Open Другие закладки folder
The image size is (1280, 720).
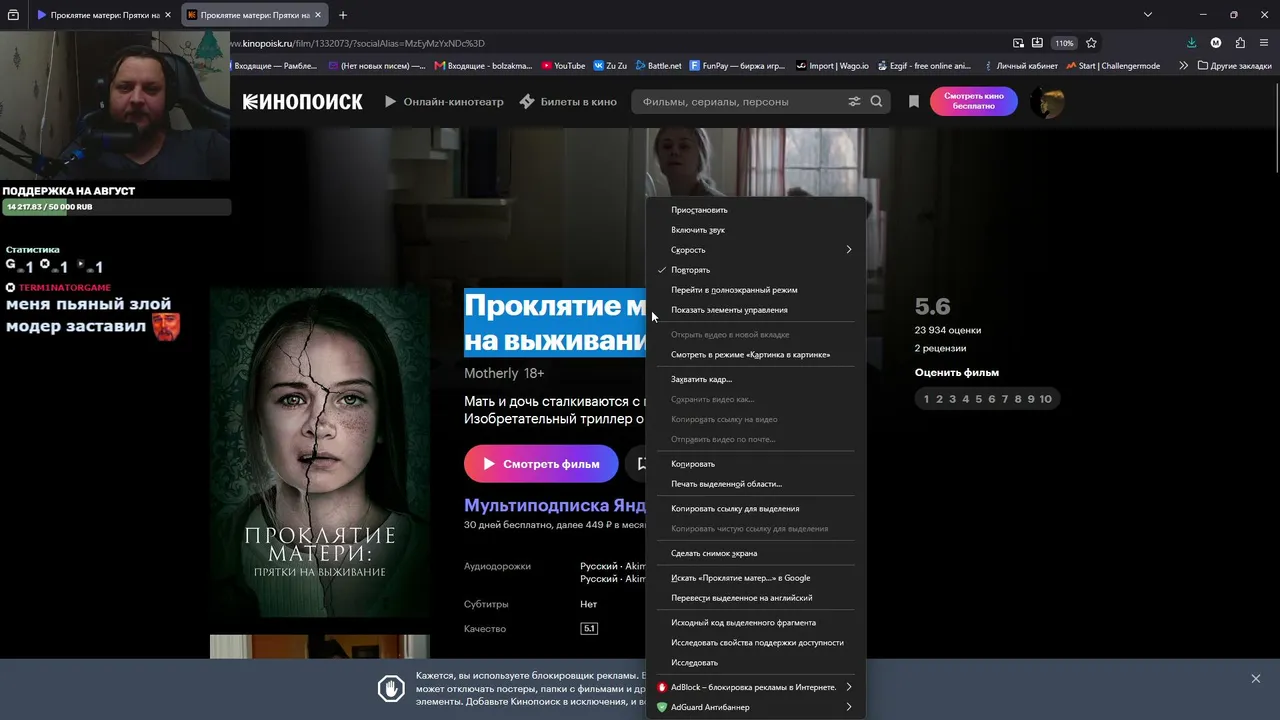click(x=1233, y=66)
